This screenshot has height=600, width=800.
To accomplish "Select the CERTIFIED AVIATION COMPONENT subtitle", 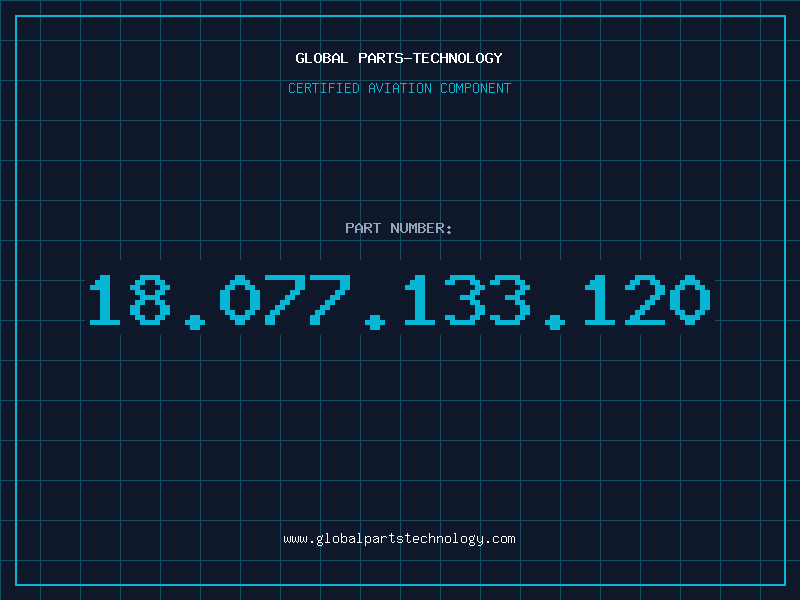I will click(x=399, y=88).
